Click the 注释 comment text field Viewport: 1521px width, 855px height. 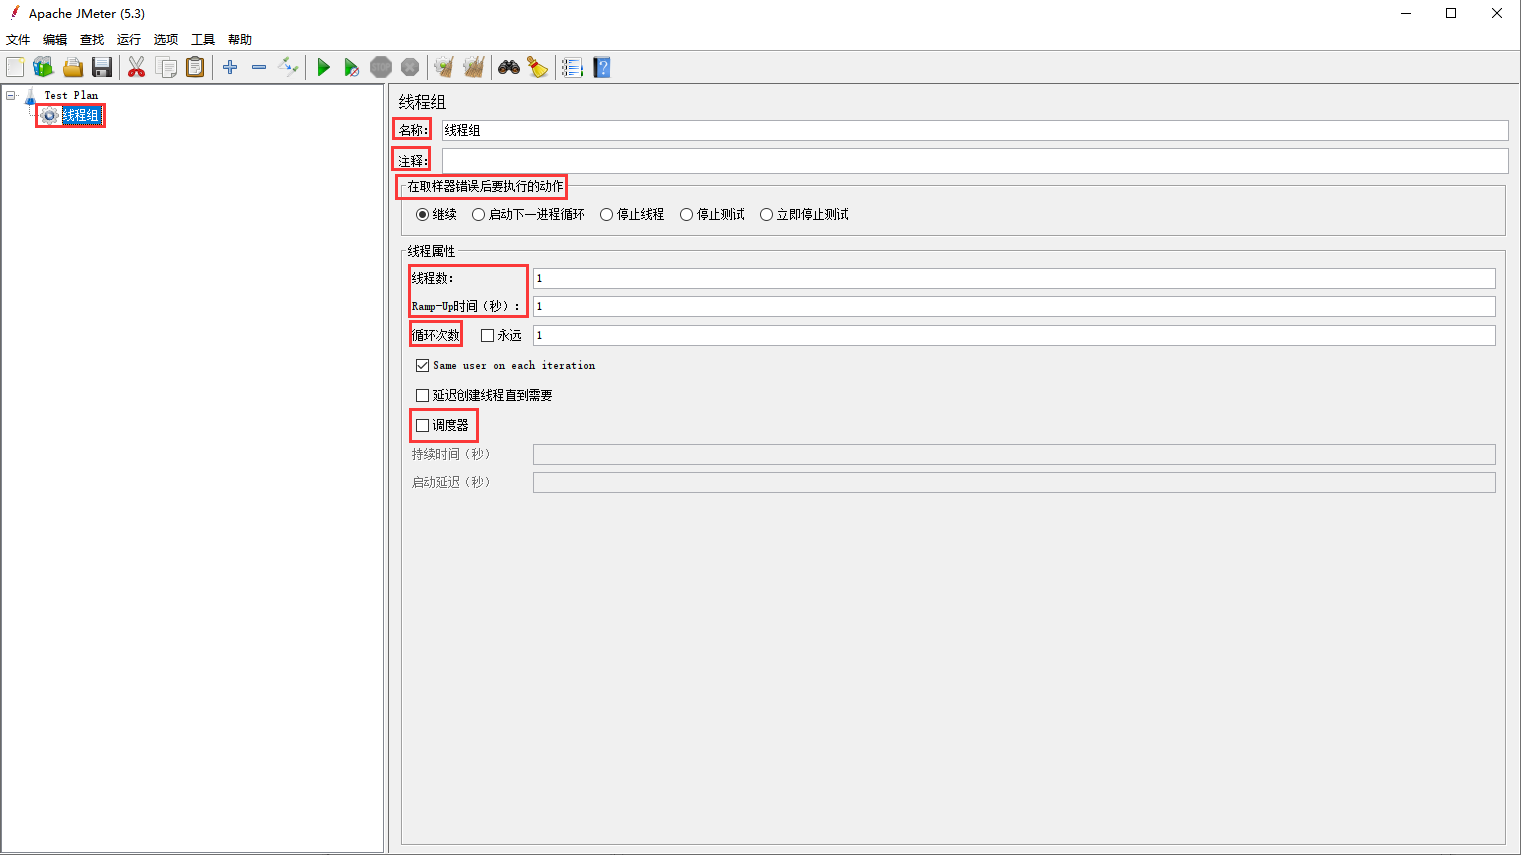click(974, 161)
